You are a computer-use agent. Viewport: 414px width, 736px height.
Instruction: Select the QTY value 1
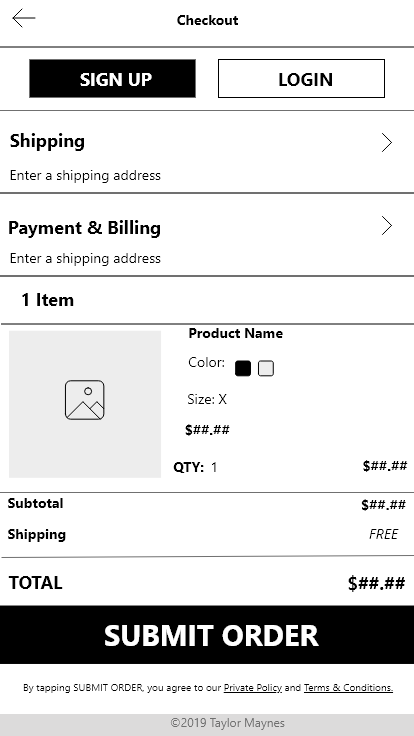pyautogui.click(x=214, y=468)
